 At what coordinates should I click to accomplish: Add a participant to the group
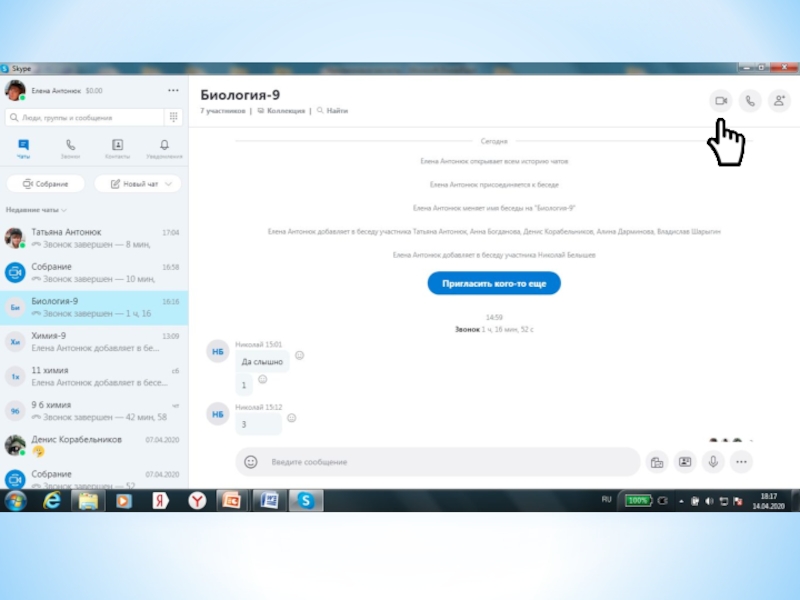[x=779, y=101]
